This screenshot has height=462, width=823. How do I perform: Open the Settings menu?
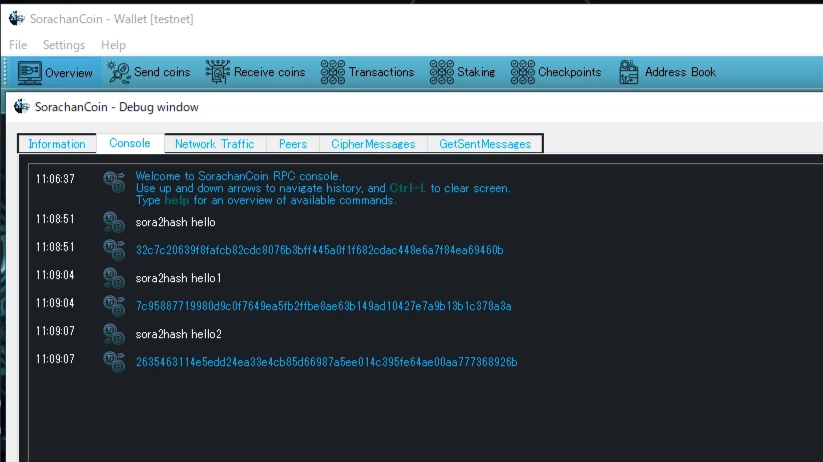tap(64, 45)
